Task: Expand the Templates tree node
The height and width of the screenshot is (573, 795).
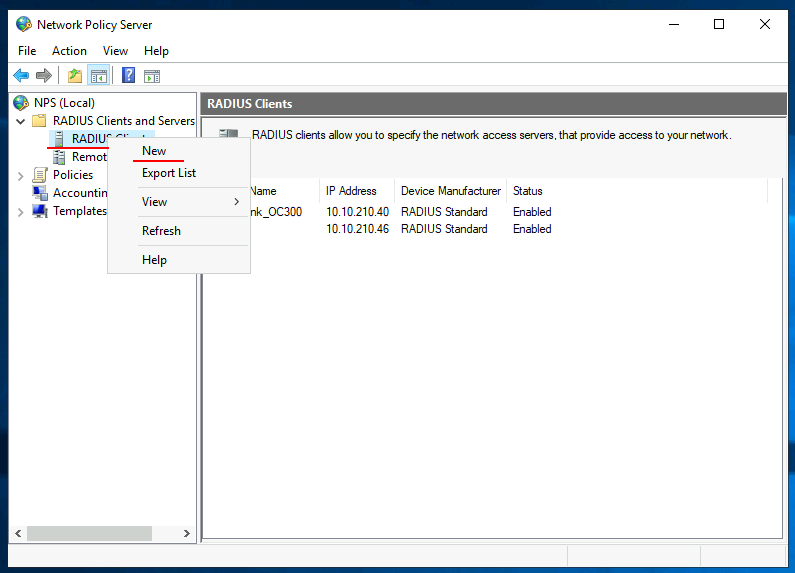Action: coord(21,212)
